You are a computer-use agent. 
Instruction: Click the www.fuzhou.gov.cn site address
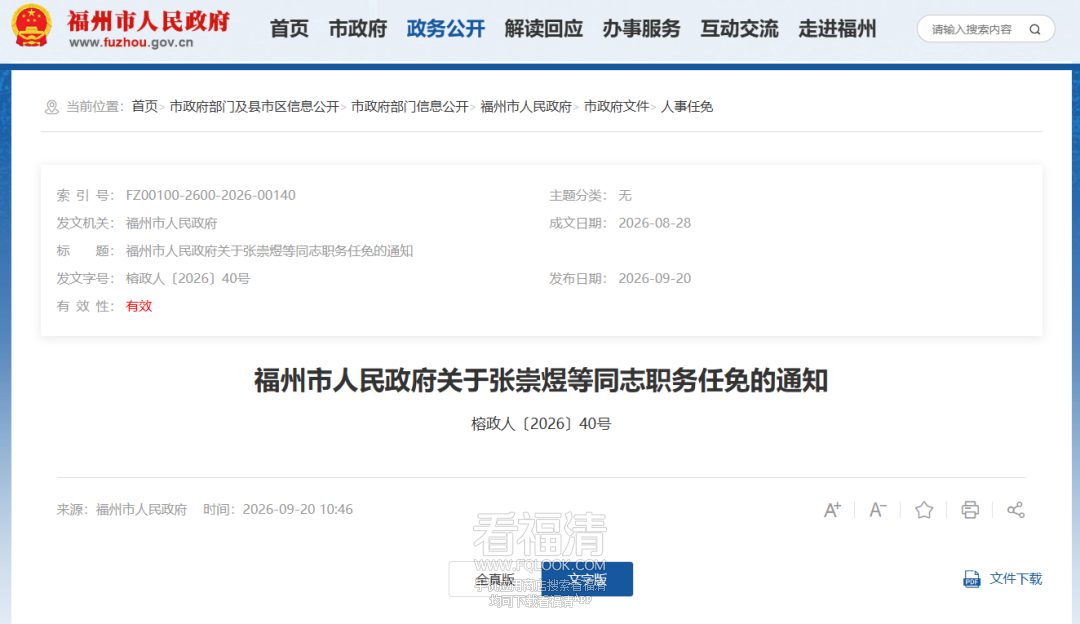coord(131,43)
